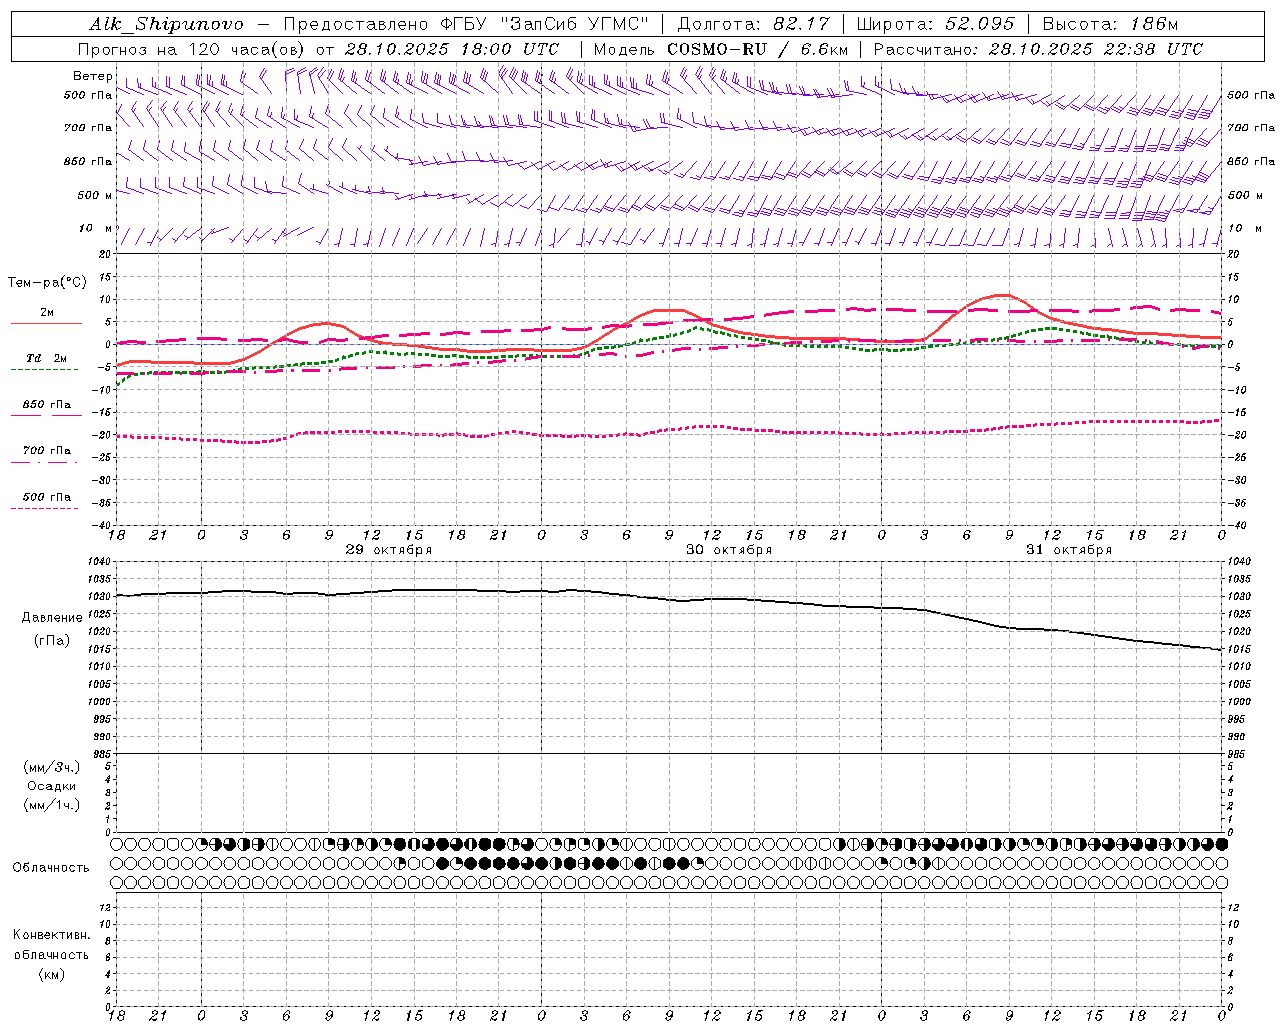Click the "(мм/3ч.)" precipitation unit label
Image resolution: width=1280 pixels, height=1024 pixels.
(x=52, y=767)
